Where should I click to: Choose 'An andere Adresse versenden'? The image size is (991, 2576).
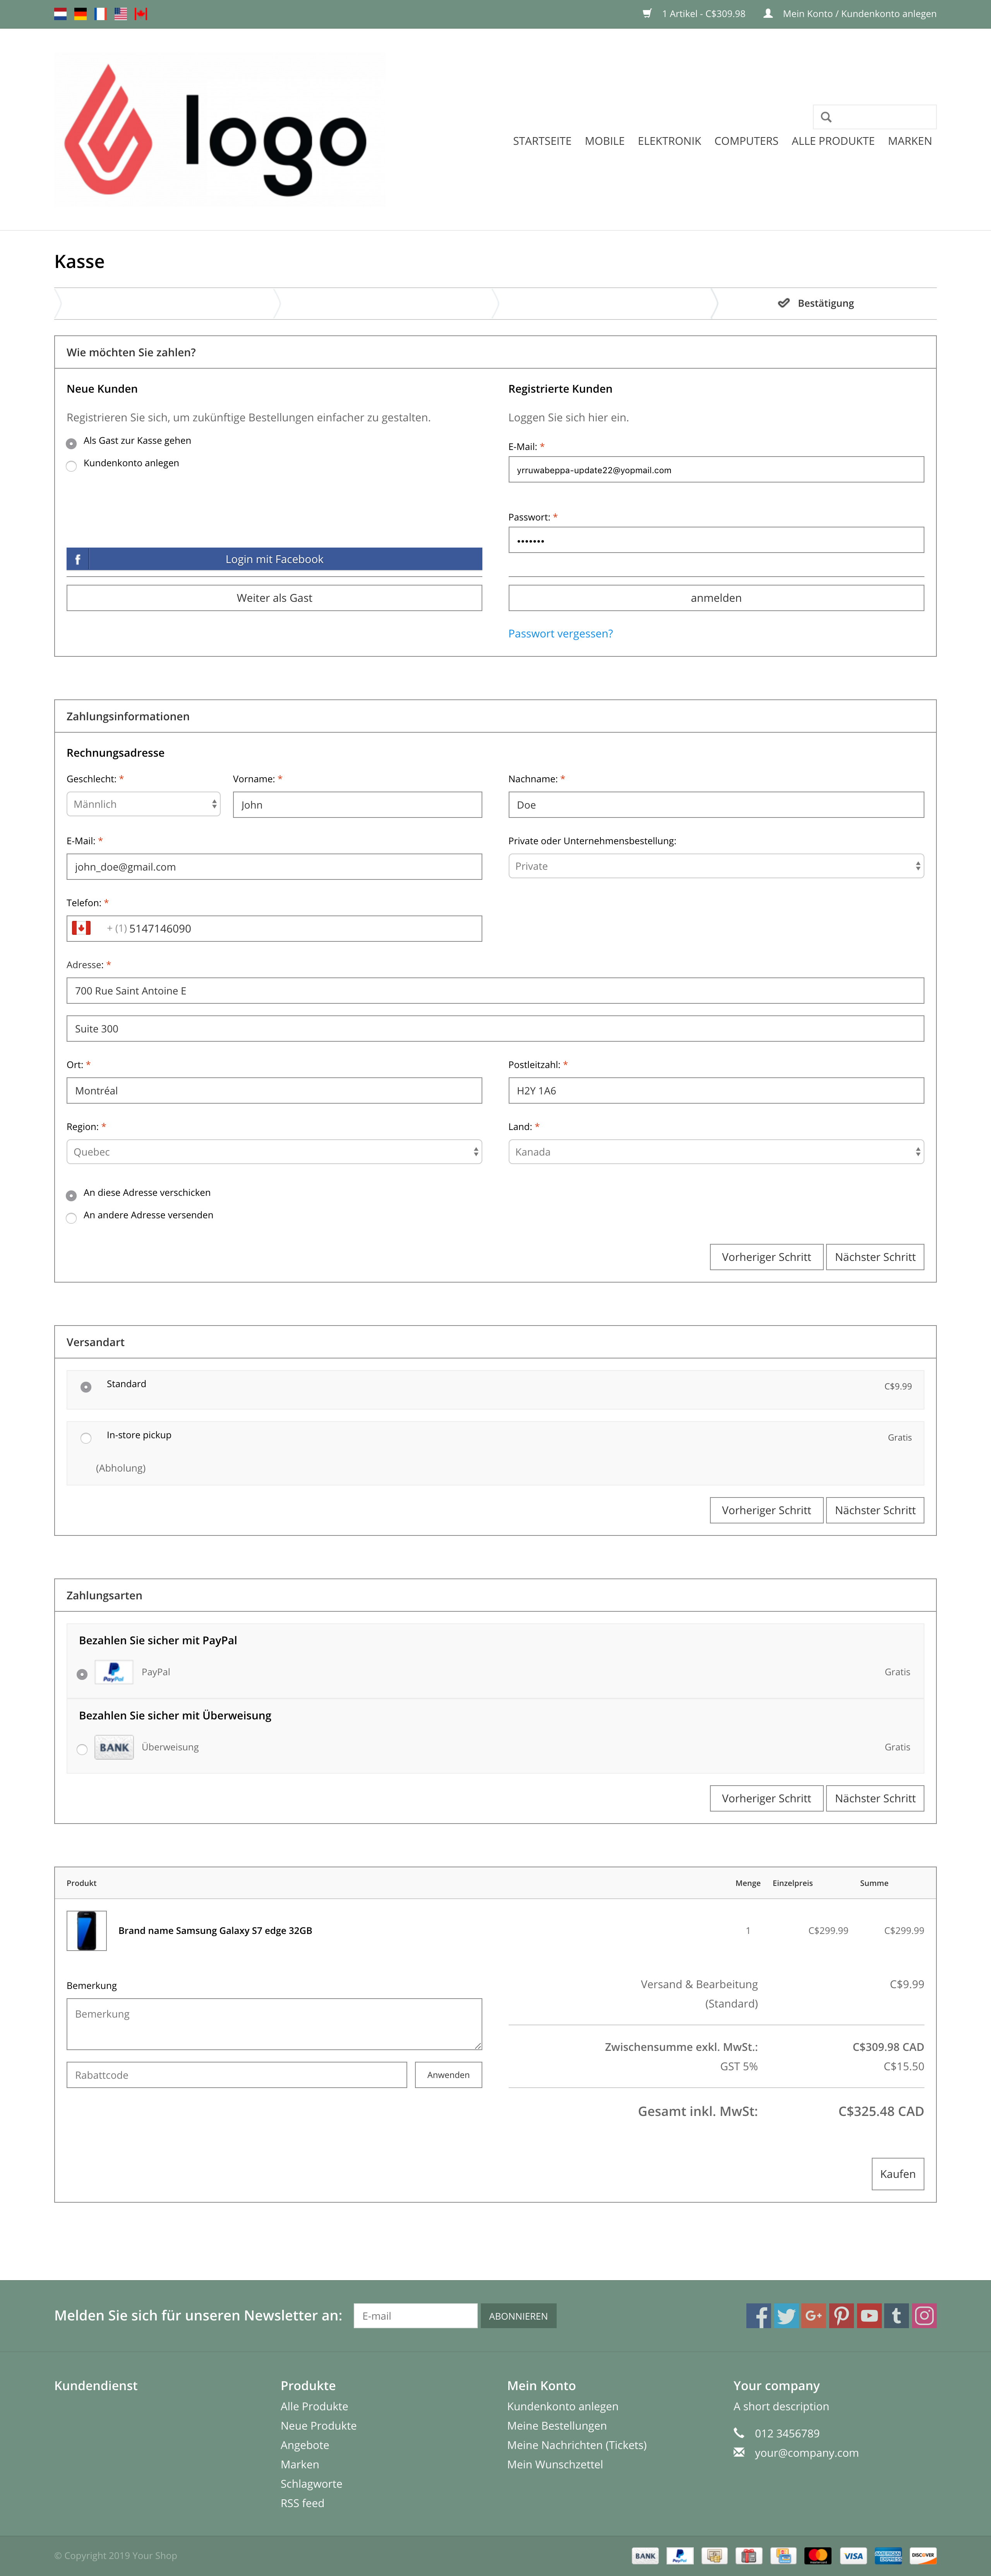pos(71,1218)
